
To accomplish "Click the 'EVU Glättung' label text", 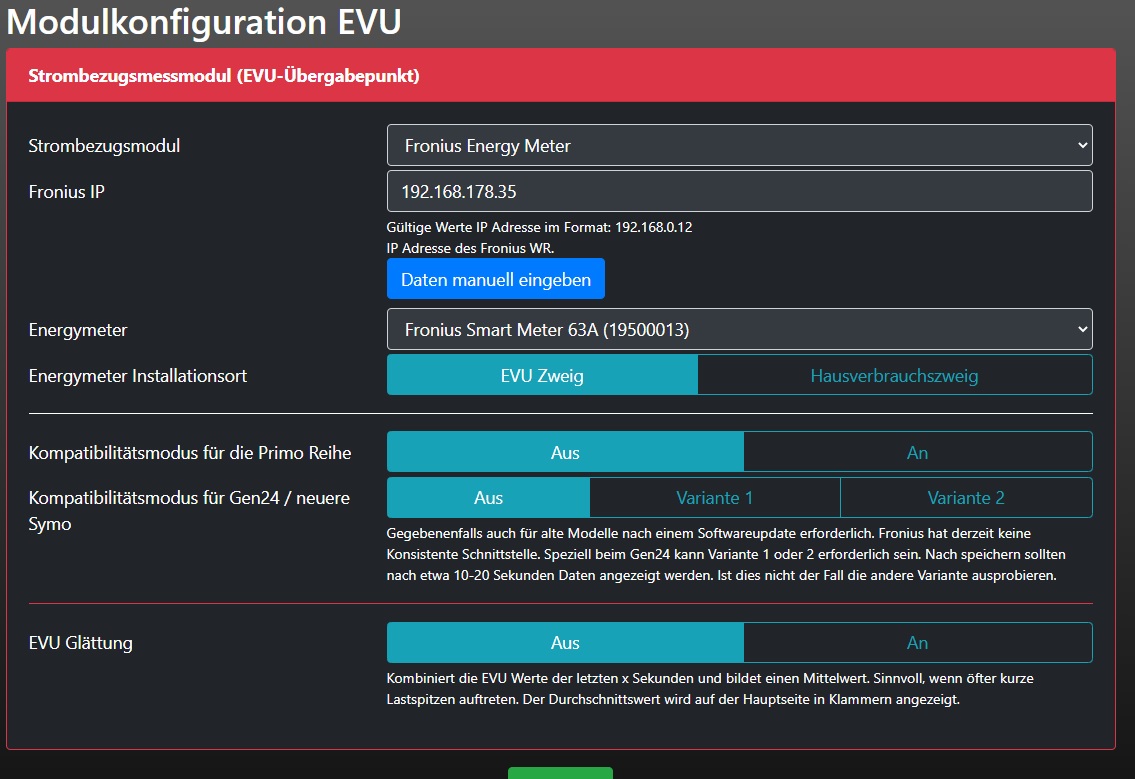I will coord(81,643).
